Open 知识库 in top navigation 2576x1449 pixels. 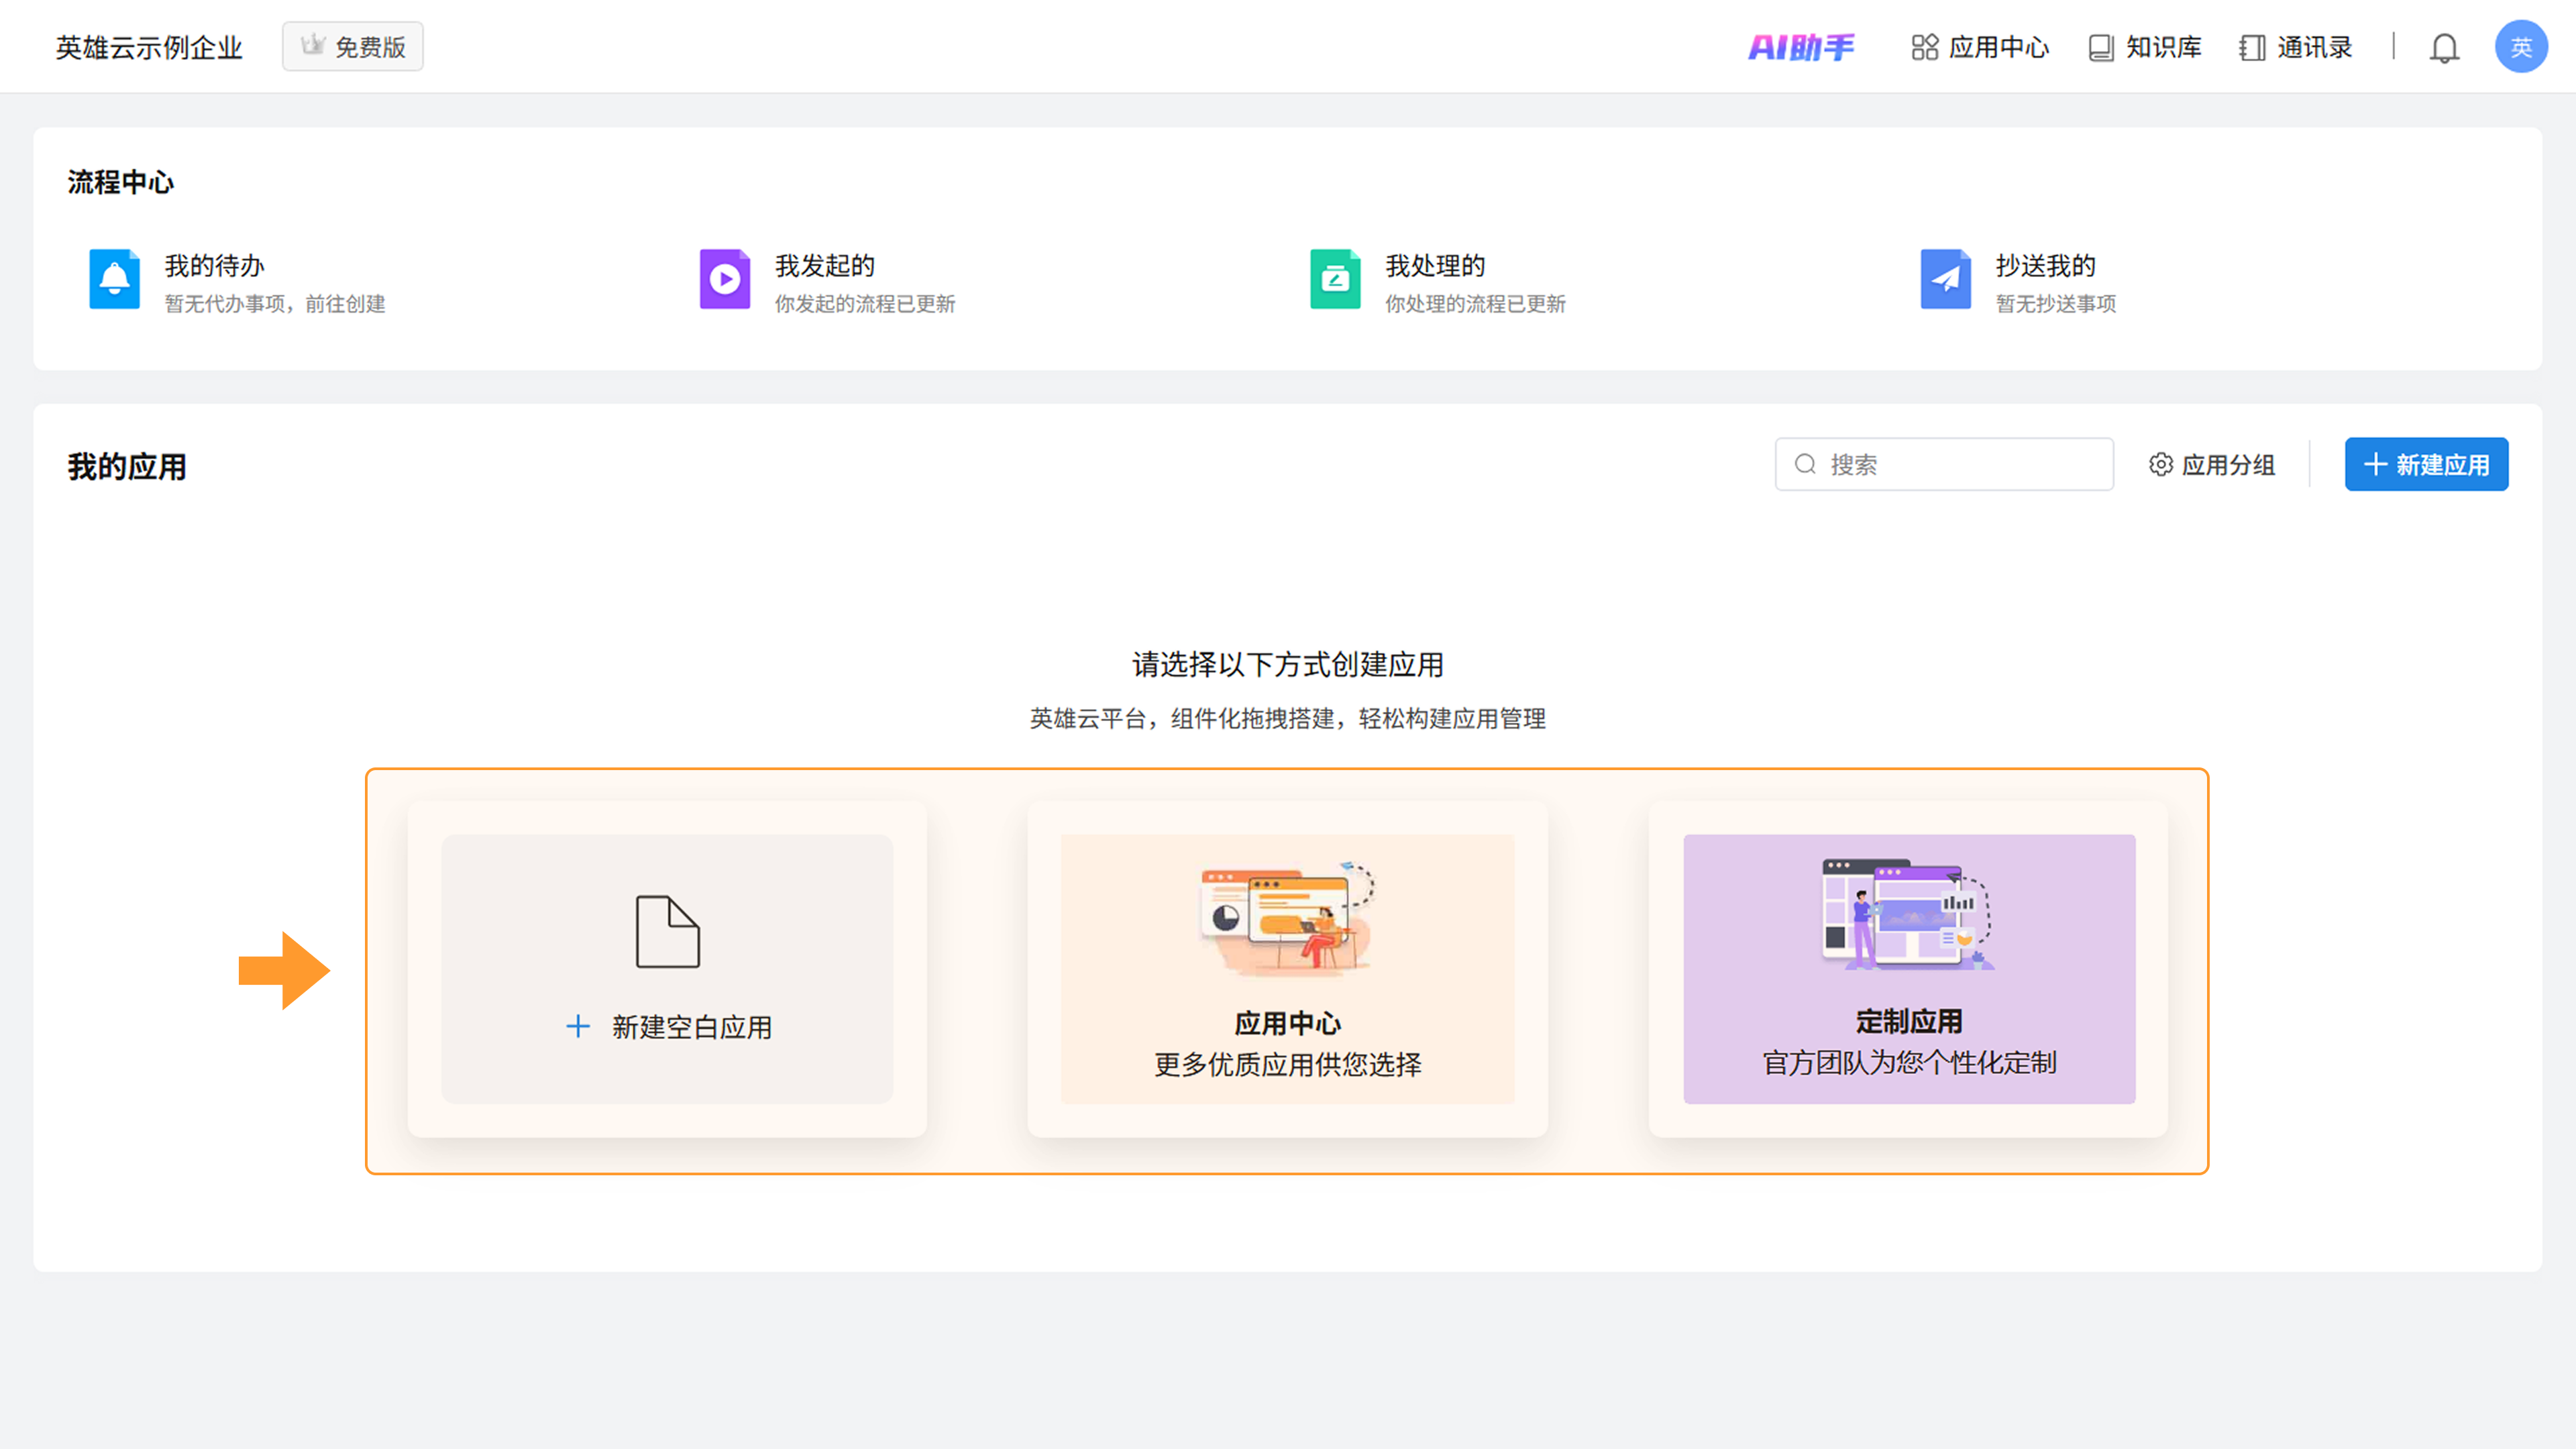(x=2145, y=47)
